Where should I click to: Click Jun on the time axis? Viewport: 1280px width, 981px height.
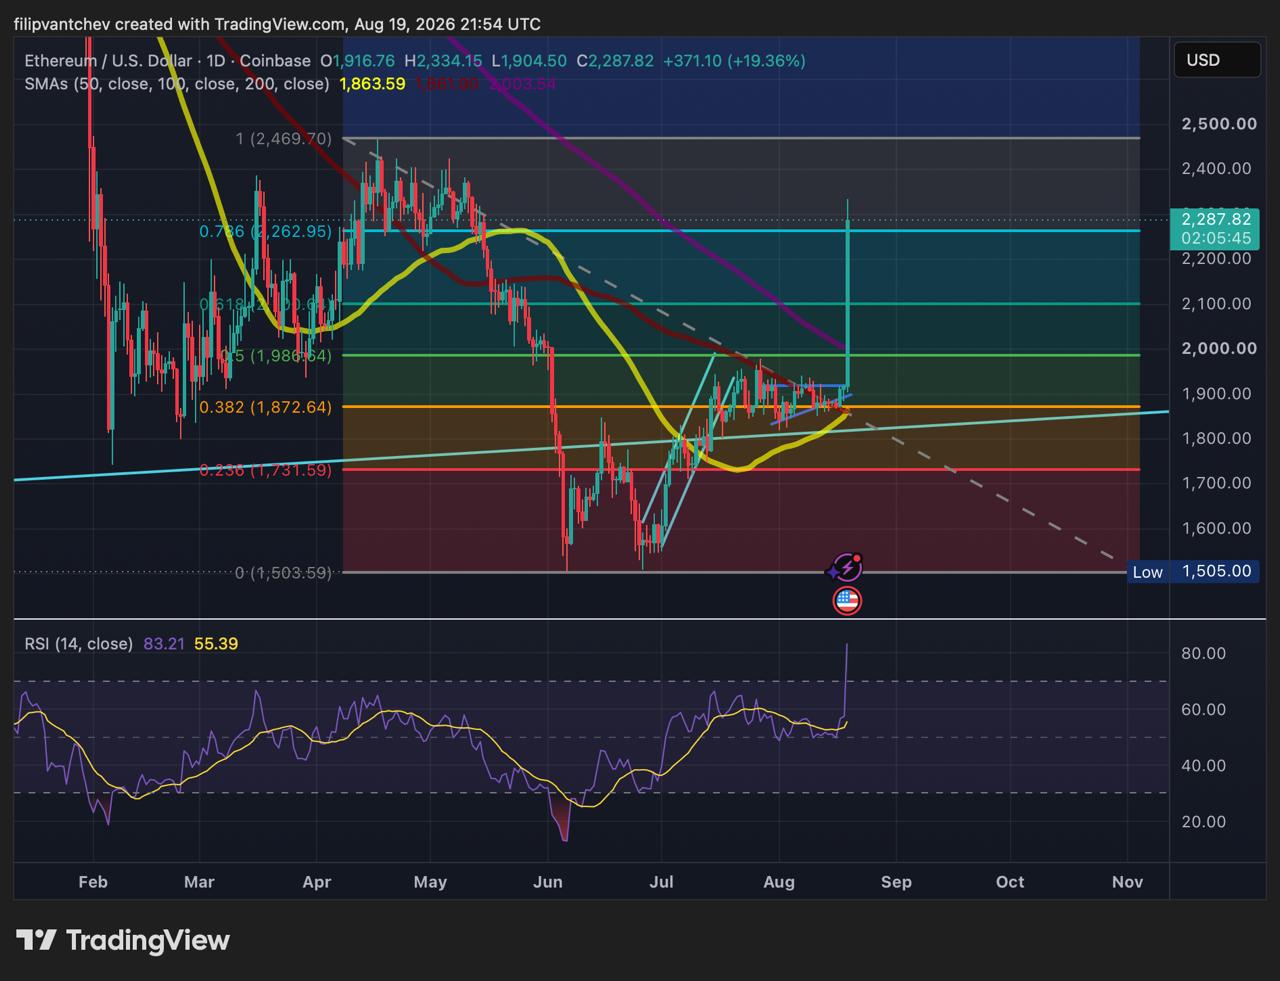(548, 882)
